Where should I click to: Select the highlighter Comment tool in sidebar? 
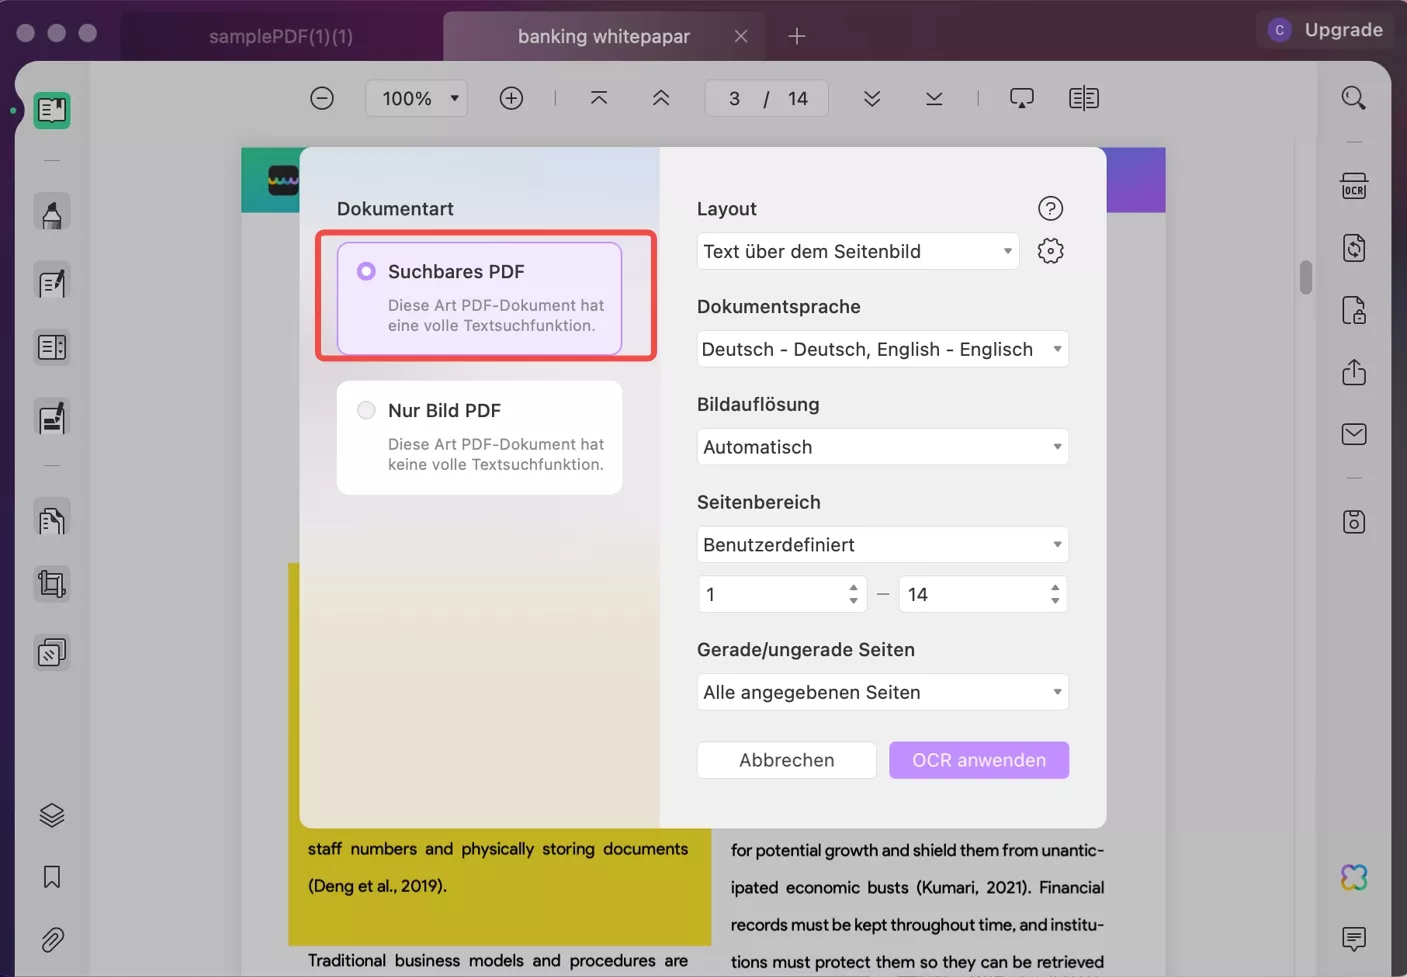pyautogui.click(x=52, y=213)
